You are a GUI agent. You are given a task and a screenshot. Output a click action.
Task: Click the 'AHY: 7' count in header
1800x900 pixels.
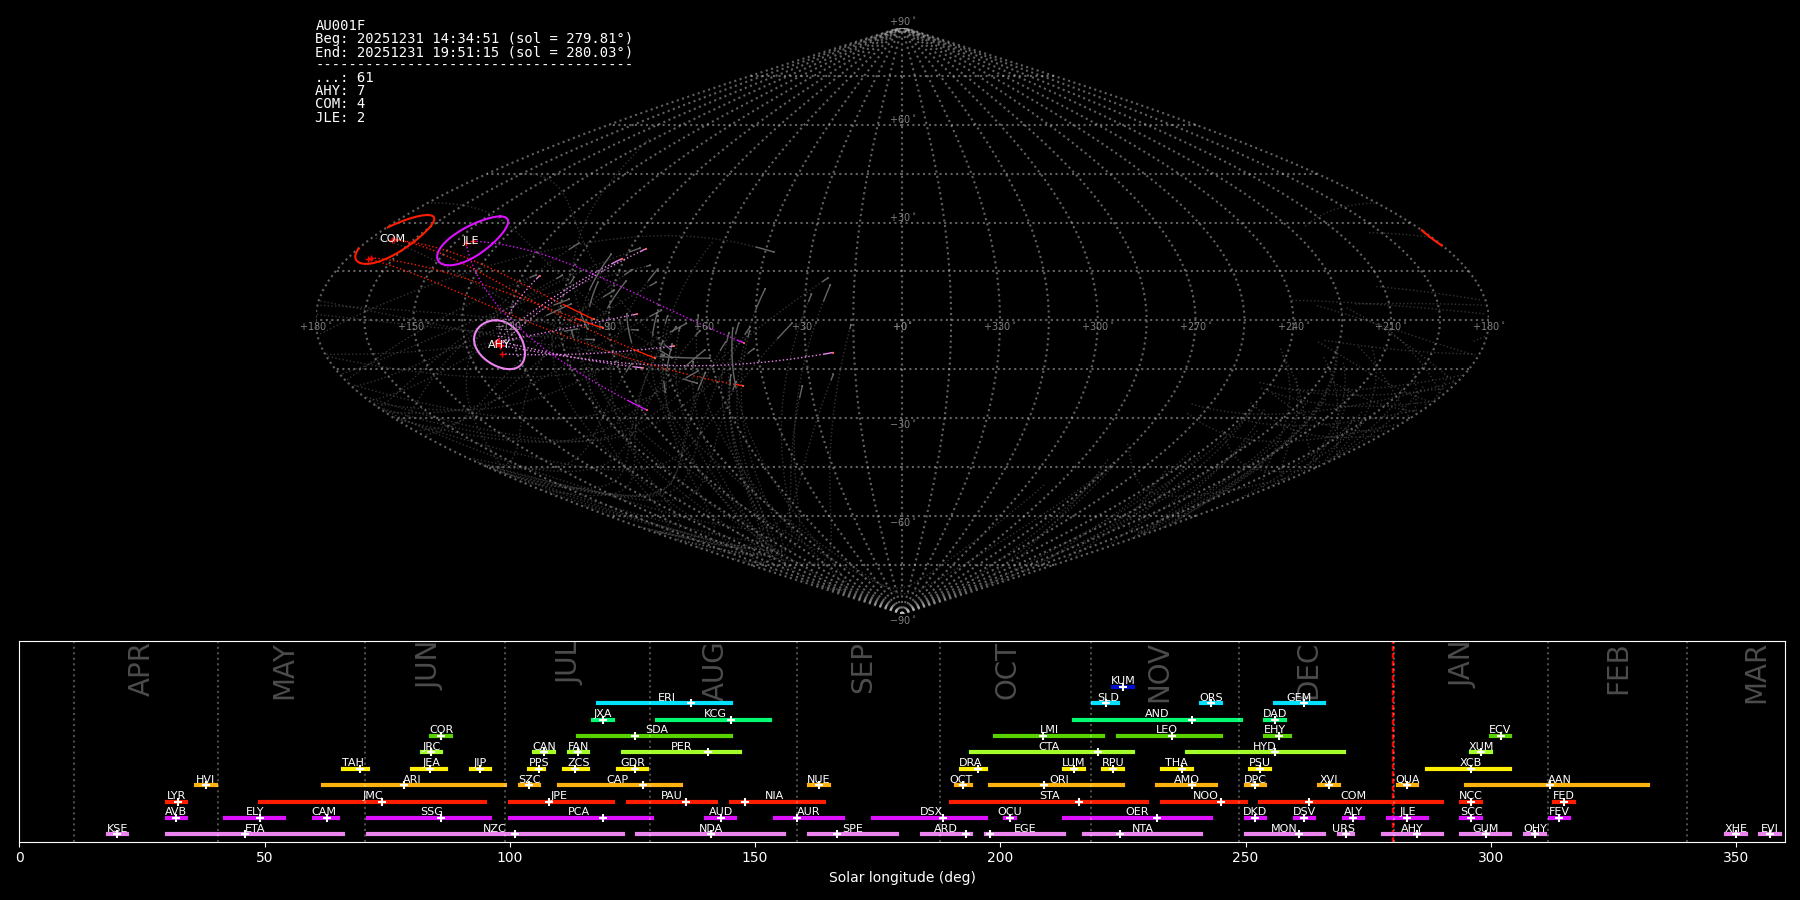(340, 91)
